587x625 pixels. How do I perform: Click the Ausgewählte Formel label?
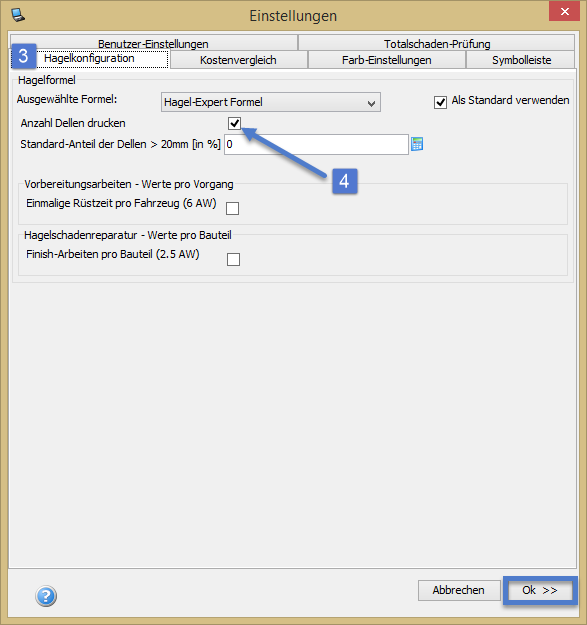[x=67, y=99]
